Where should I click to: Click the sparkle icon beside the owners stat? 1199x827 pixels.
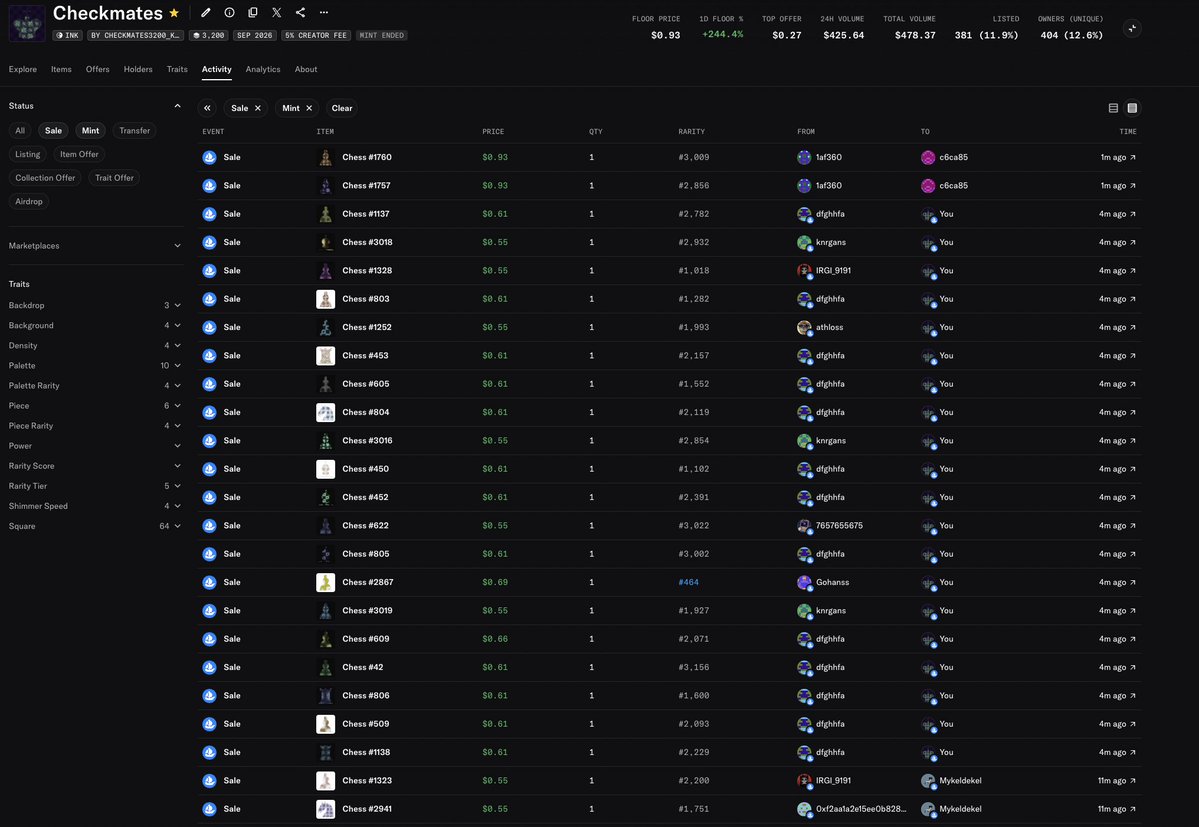pyautogui.click(x=1132, y=28)
